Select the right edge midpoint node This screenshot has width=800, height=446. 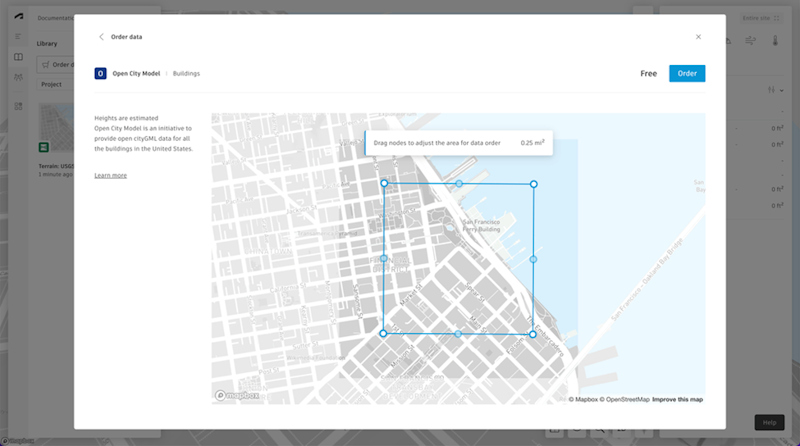point(533,259)
